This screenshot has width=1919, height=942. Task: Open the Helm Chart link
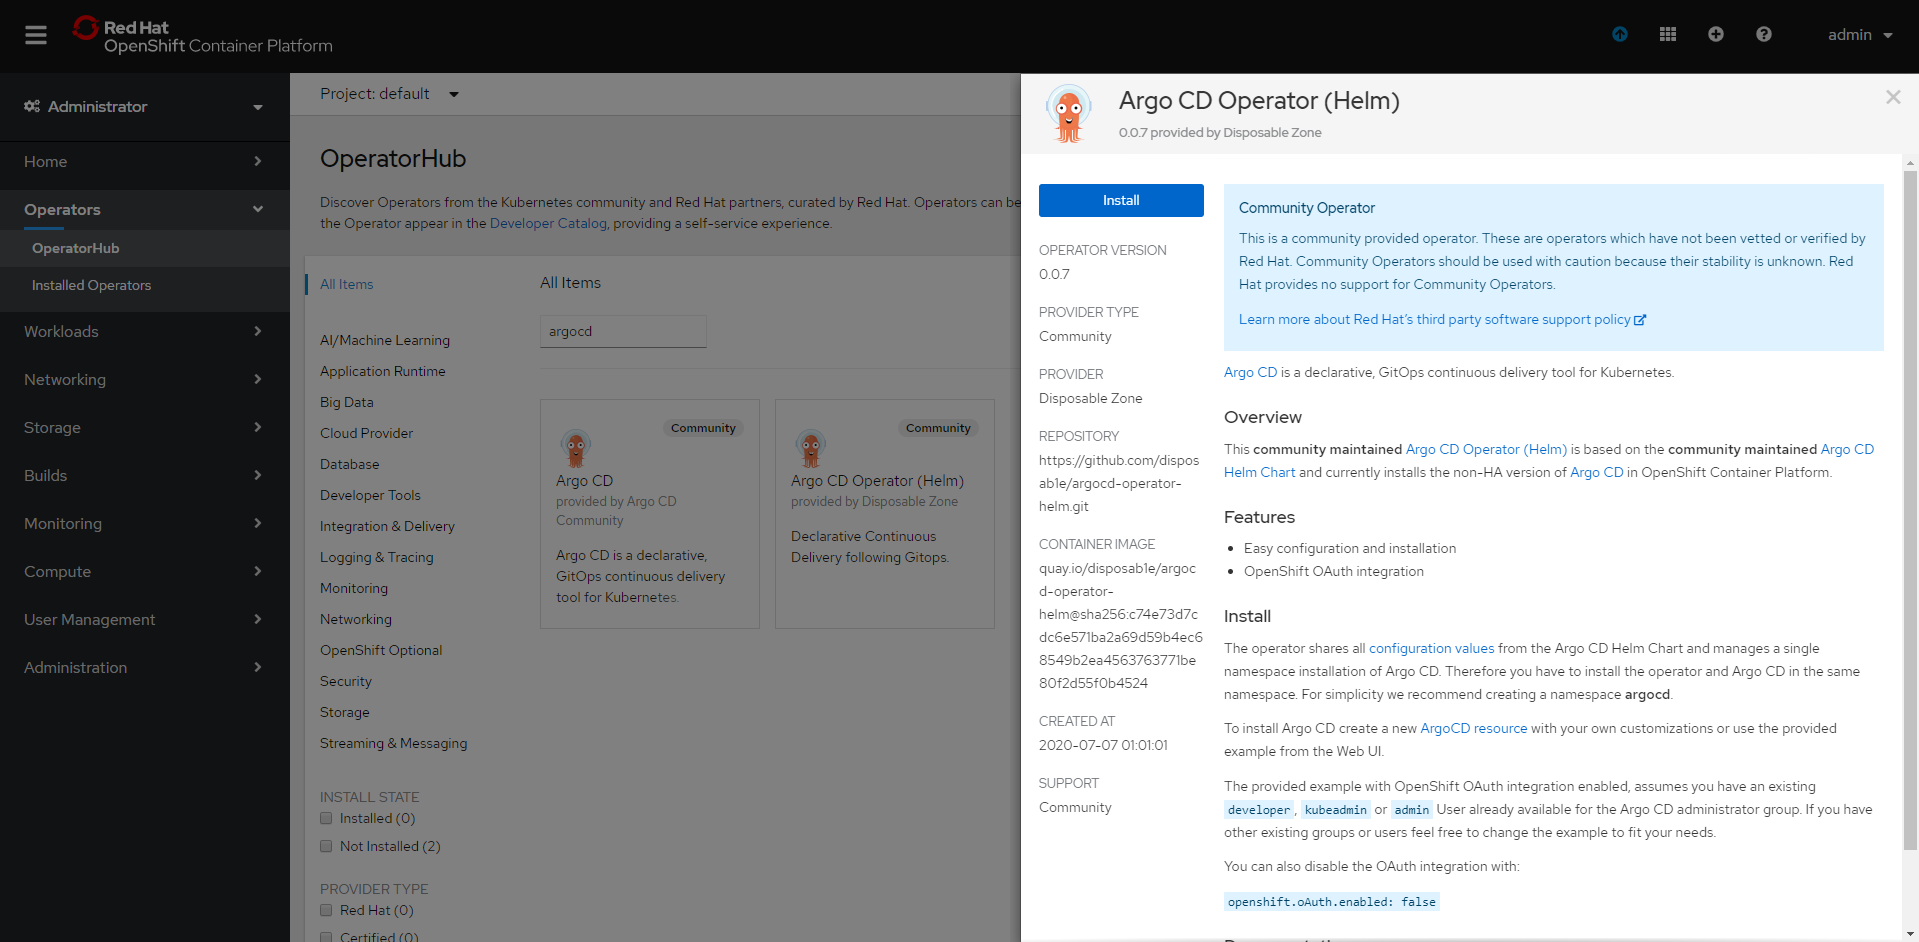coord(1259,473)
